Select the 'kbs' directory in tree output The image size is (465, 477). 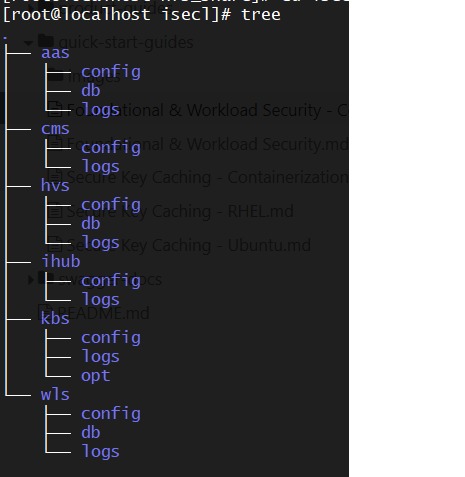55,318
